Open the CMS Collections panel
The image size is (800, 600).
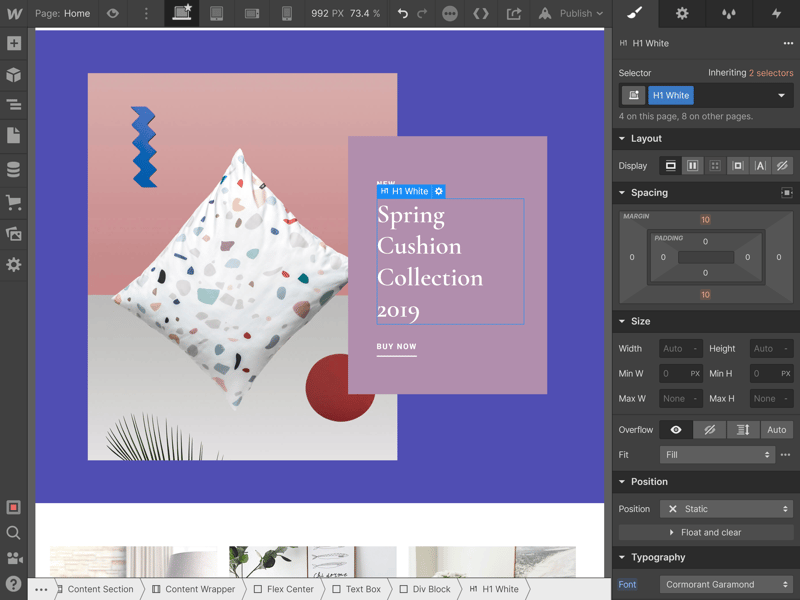pyautogui.click(x=14, y=170)
